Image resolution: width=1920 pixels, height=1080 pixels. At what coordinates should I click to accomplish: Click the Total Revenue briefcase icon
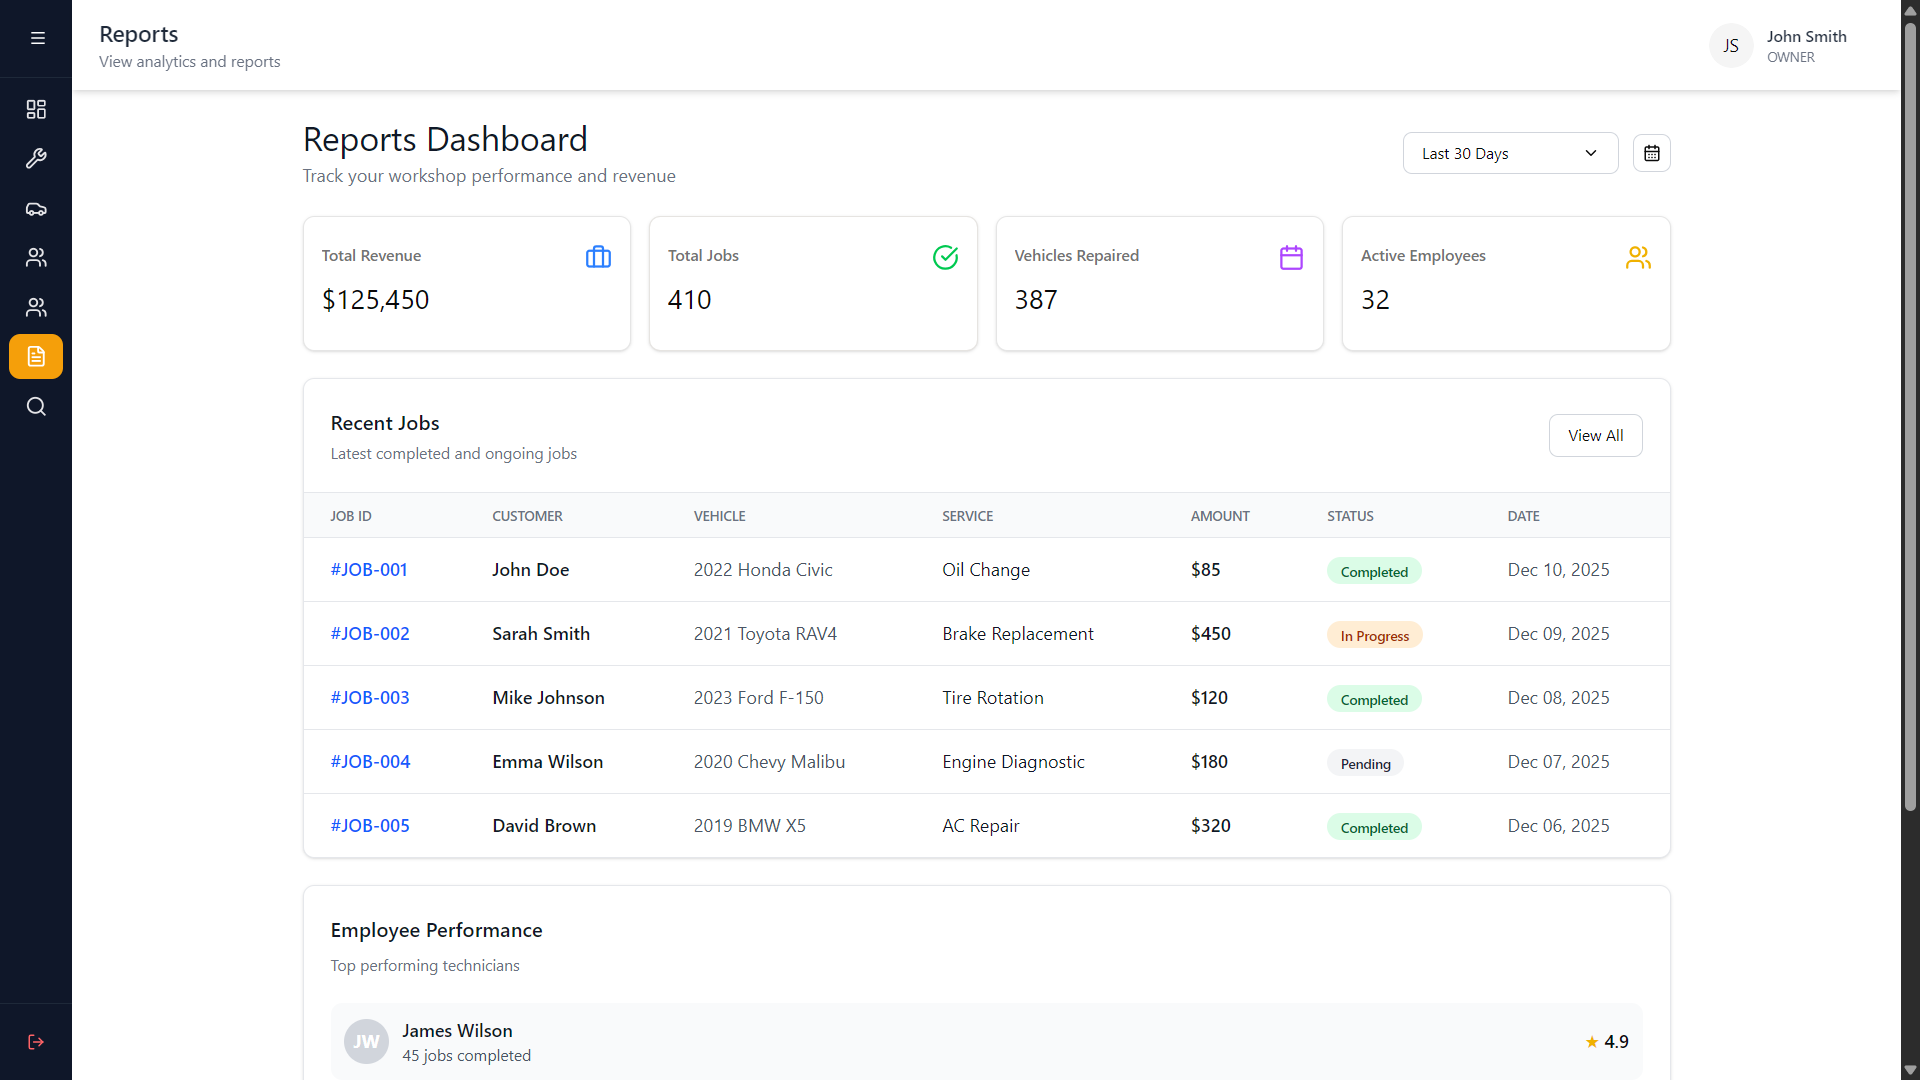[597, 257]
